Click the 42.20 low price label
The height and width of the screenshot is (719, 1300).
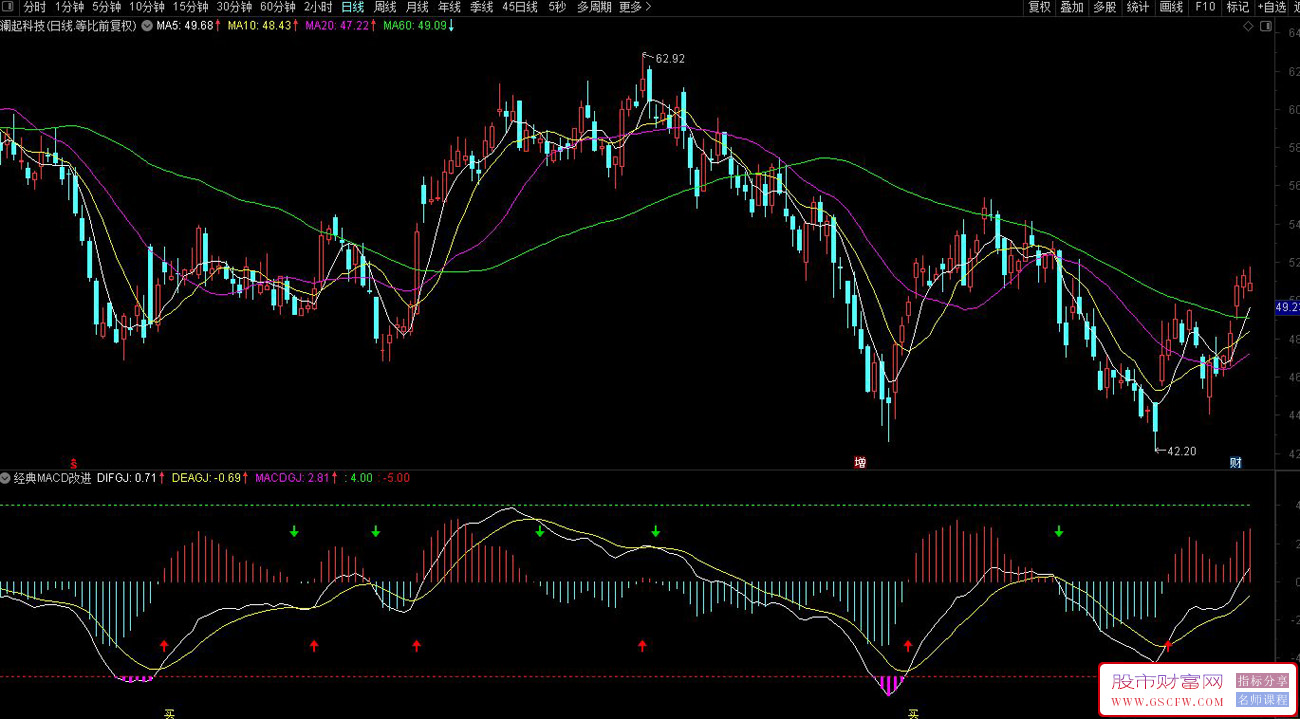point(1182,451)
